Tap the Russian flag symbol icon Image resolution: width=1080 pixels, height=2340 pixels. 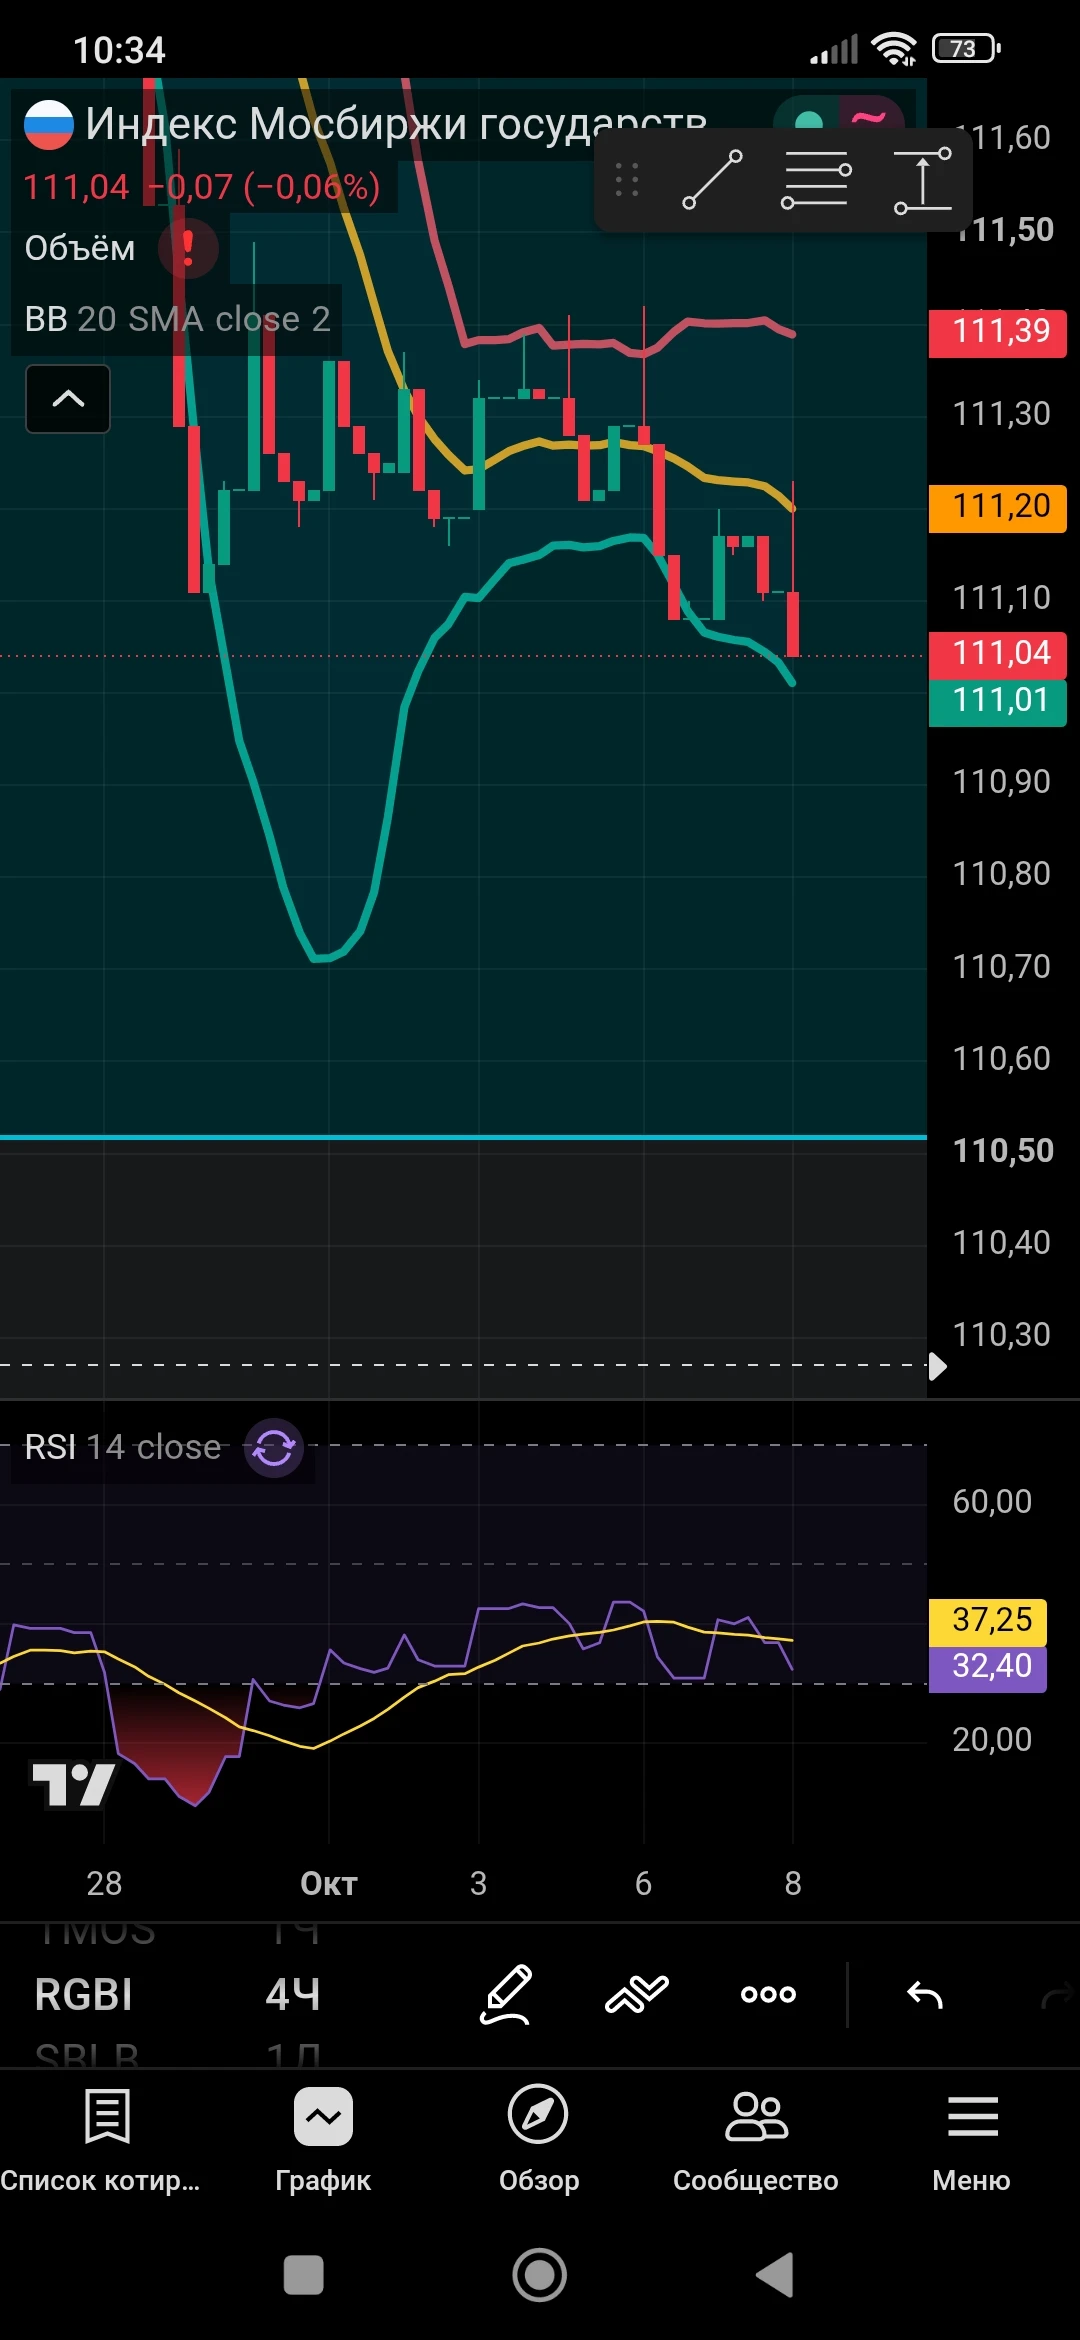(x=49, y=125)
